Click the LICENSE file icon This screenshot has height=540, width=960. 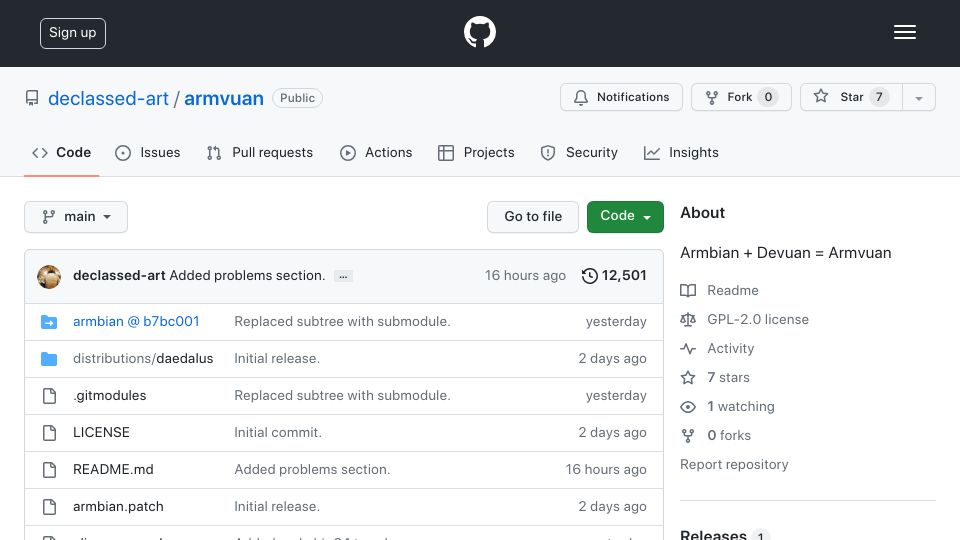pos(49,433)
